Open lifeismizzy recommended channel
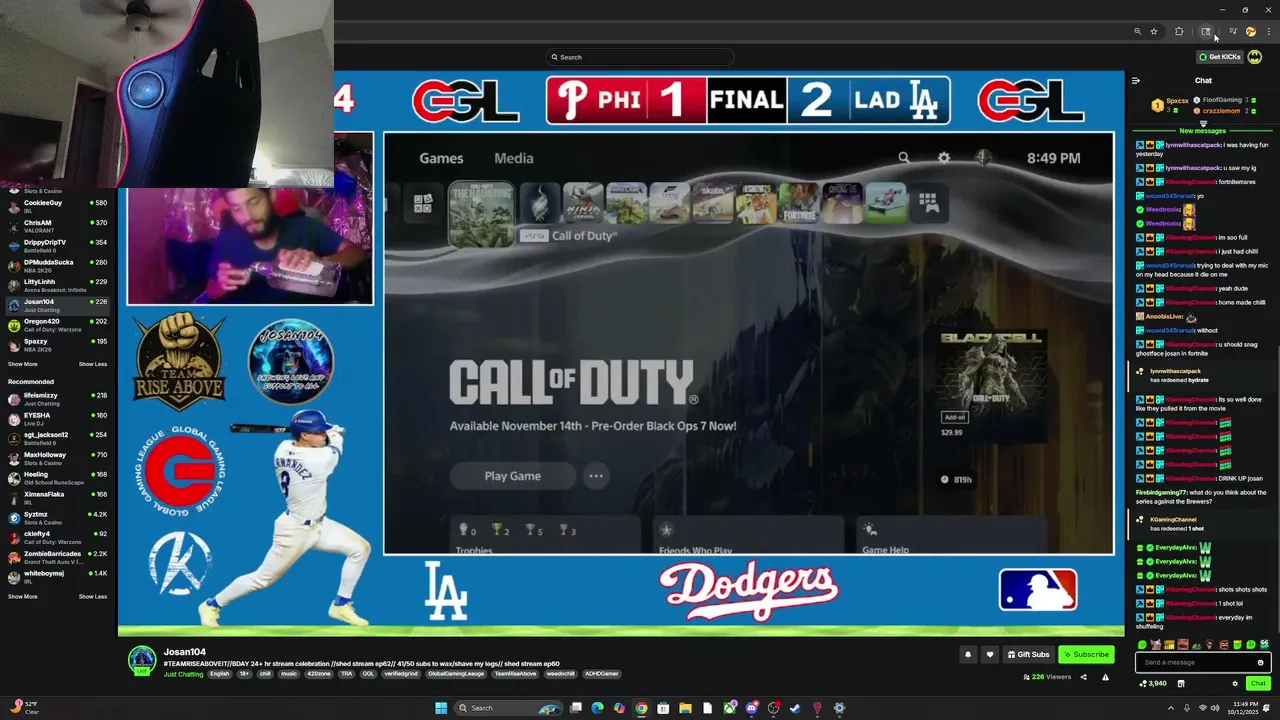1280x720 pixels. pos(58,398)
